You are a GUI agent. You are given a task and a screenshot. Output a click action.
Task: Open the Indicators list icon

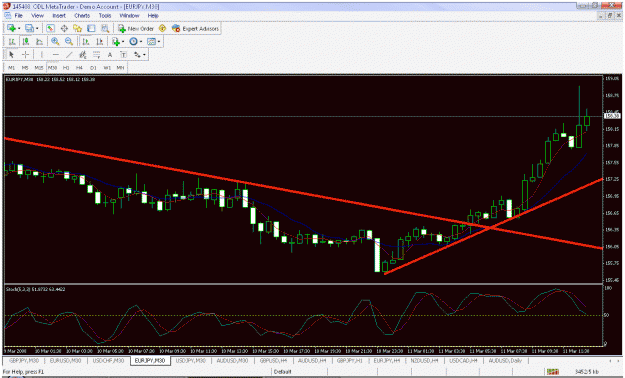116,41
